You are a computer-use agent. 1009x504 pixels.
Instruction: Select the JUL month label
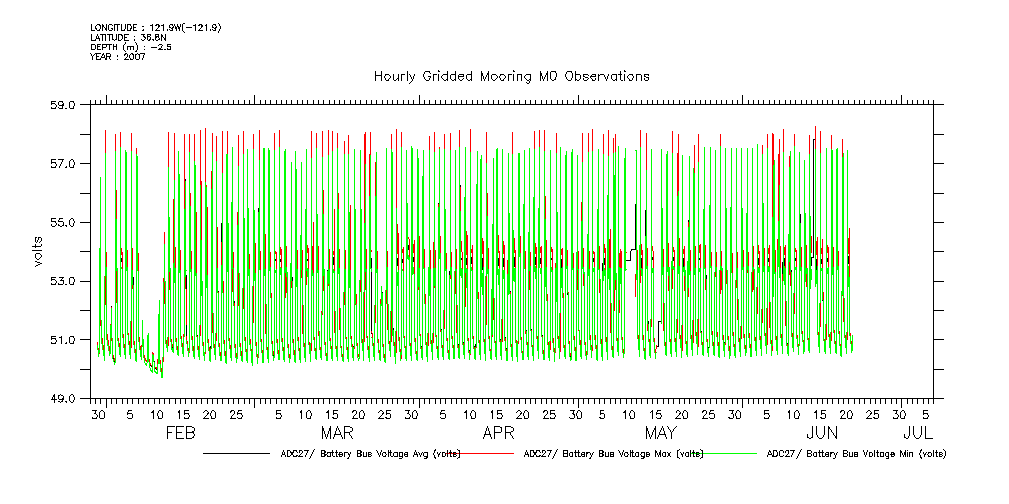[x=918, y=434]
